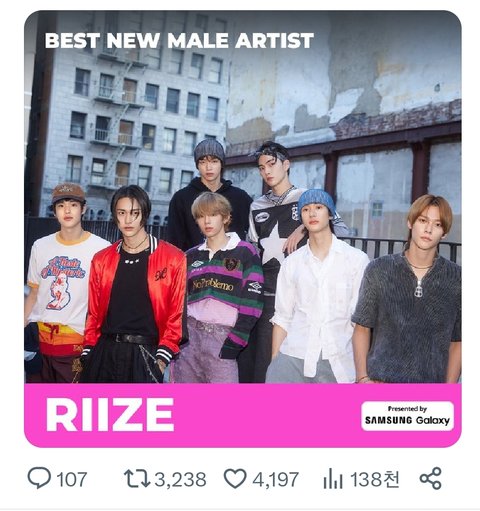Click the BEST NEW MALE ARTIST heading
The height and width of the screenshot is (511, 480).
[179, 40]
